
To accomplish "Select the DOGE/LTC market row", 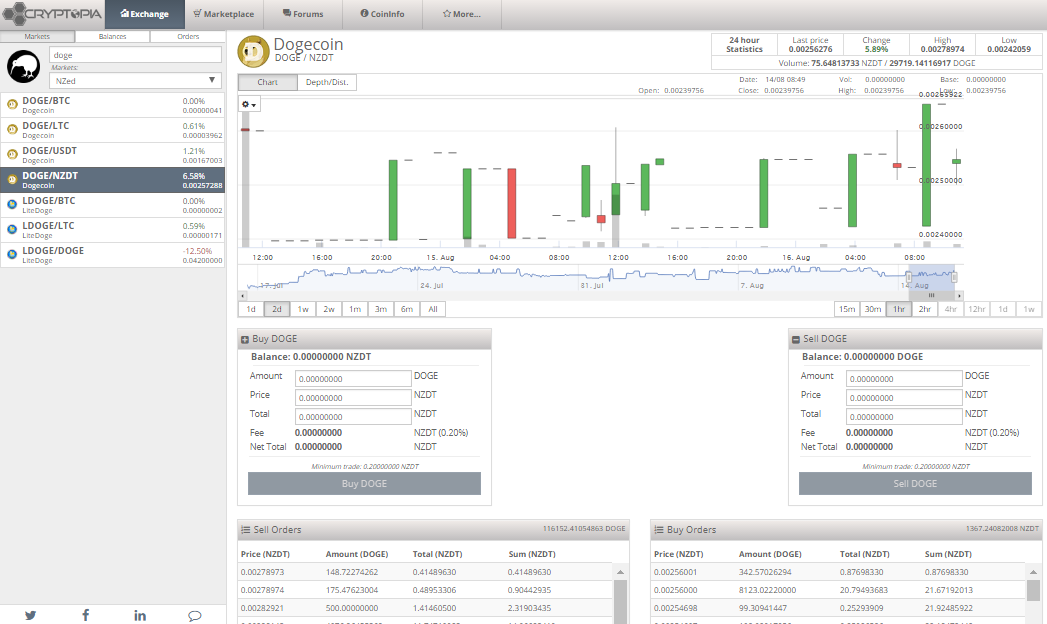I will (x=112, y=130).
